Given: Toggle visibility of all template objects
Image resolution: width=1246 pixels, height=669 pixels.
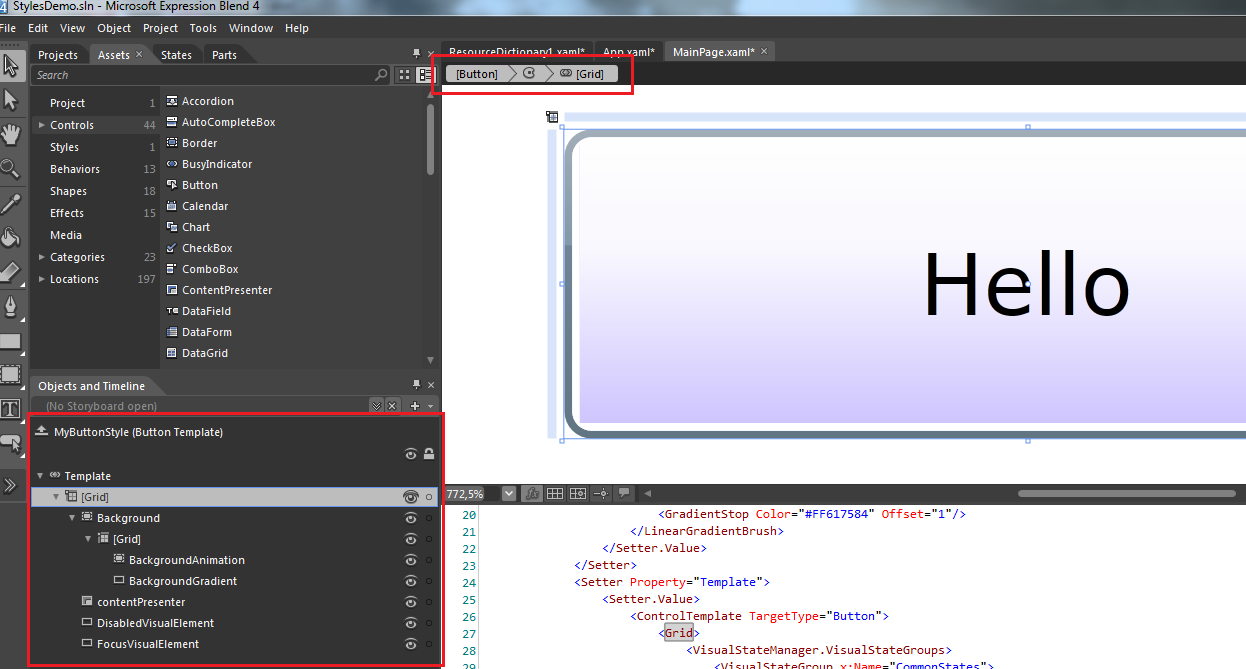Looking at the screenshot, I should point(410,454).
